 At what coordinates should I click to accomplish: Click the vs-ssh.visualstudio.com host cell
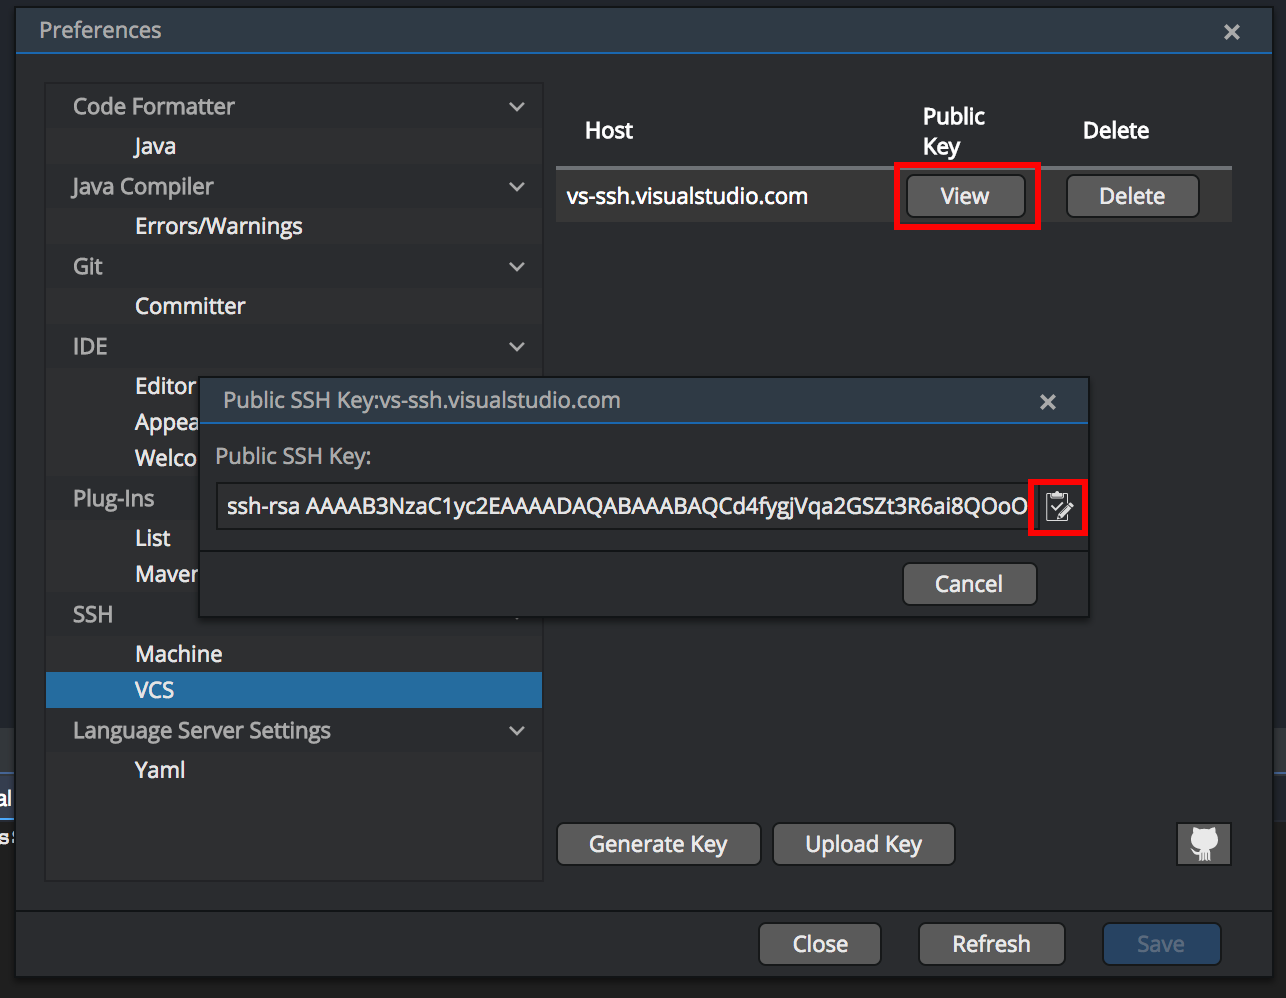click(687, 196)
